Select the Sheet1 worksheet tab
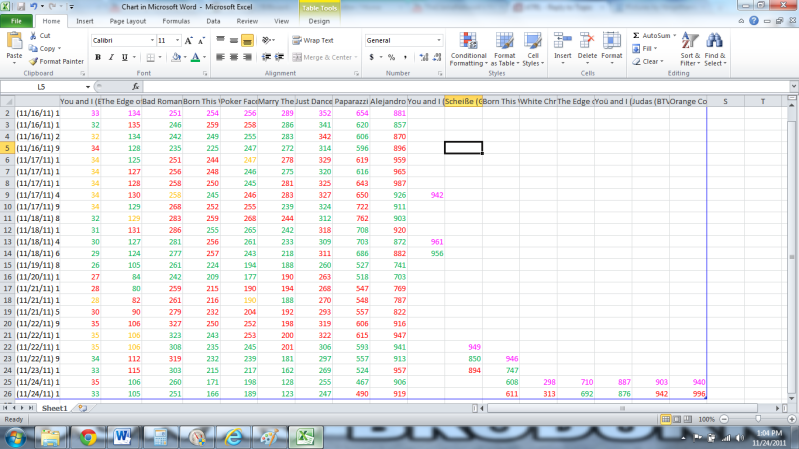Viewport: 799px width, 449px height. (54, 409)
